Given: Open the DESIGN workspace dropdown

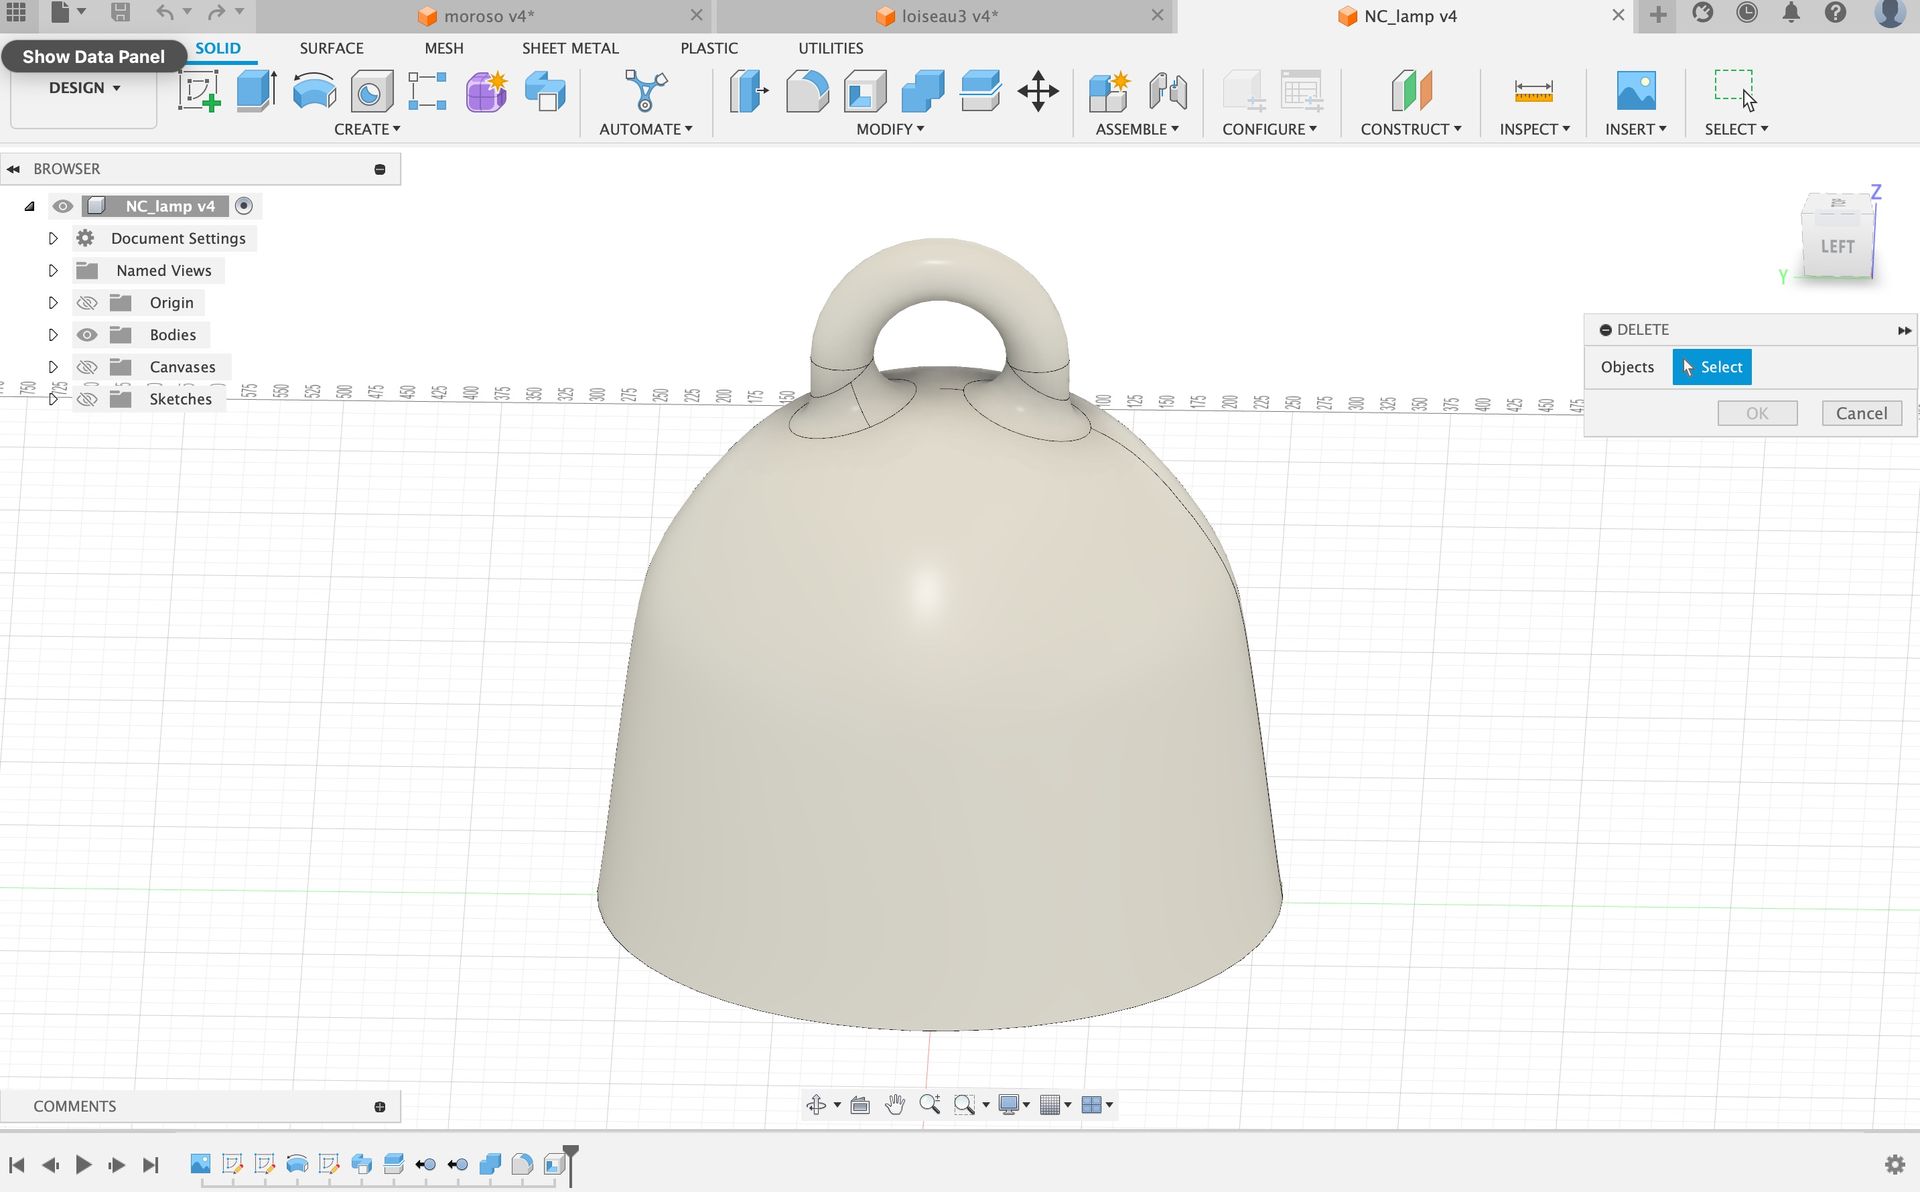Looking at the screenshot, I should click(84, 88).
